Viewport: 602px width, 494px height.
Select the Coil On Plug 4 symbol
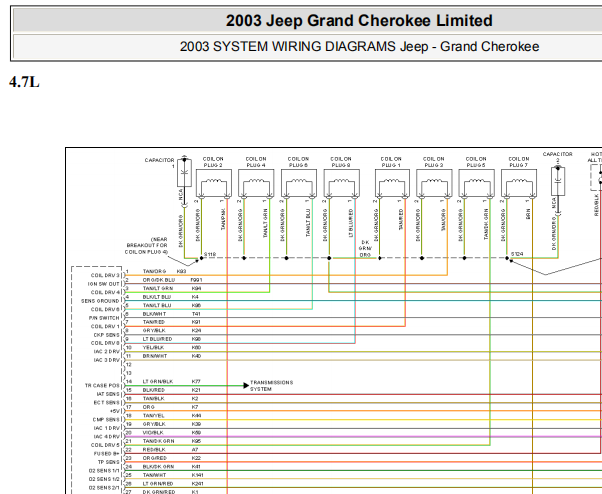pyautogui.click(x=256, y=184)
